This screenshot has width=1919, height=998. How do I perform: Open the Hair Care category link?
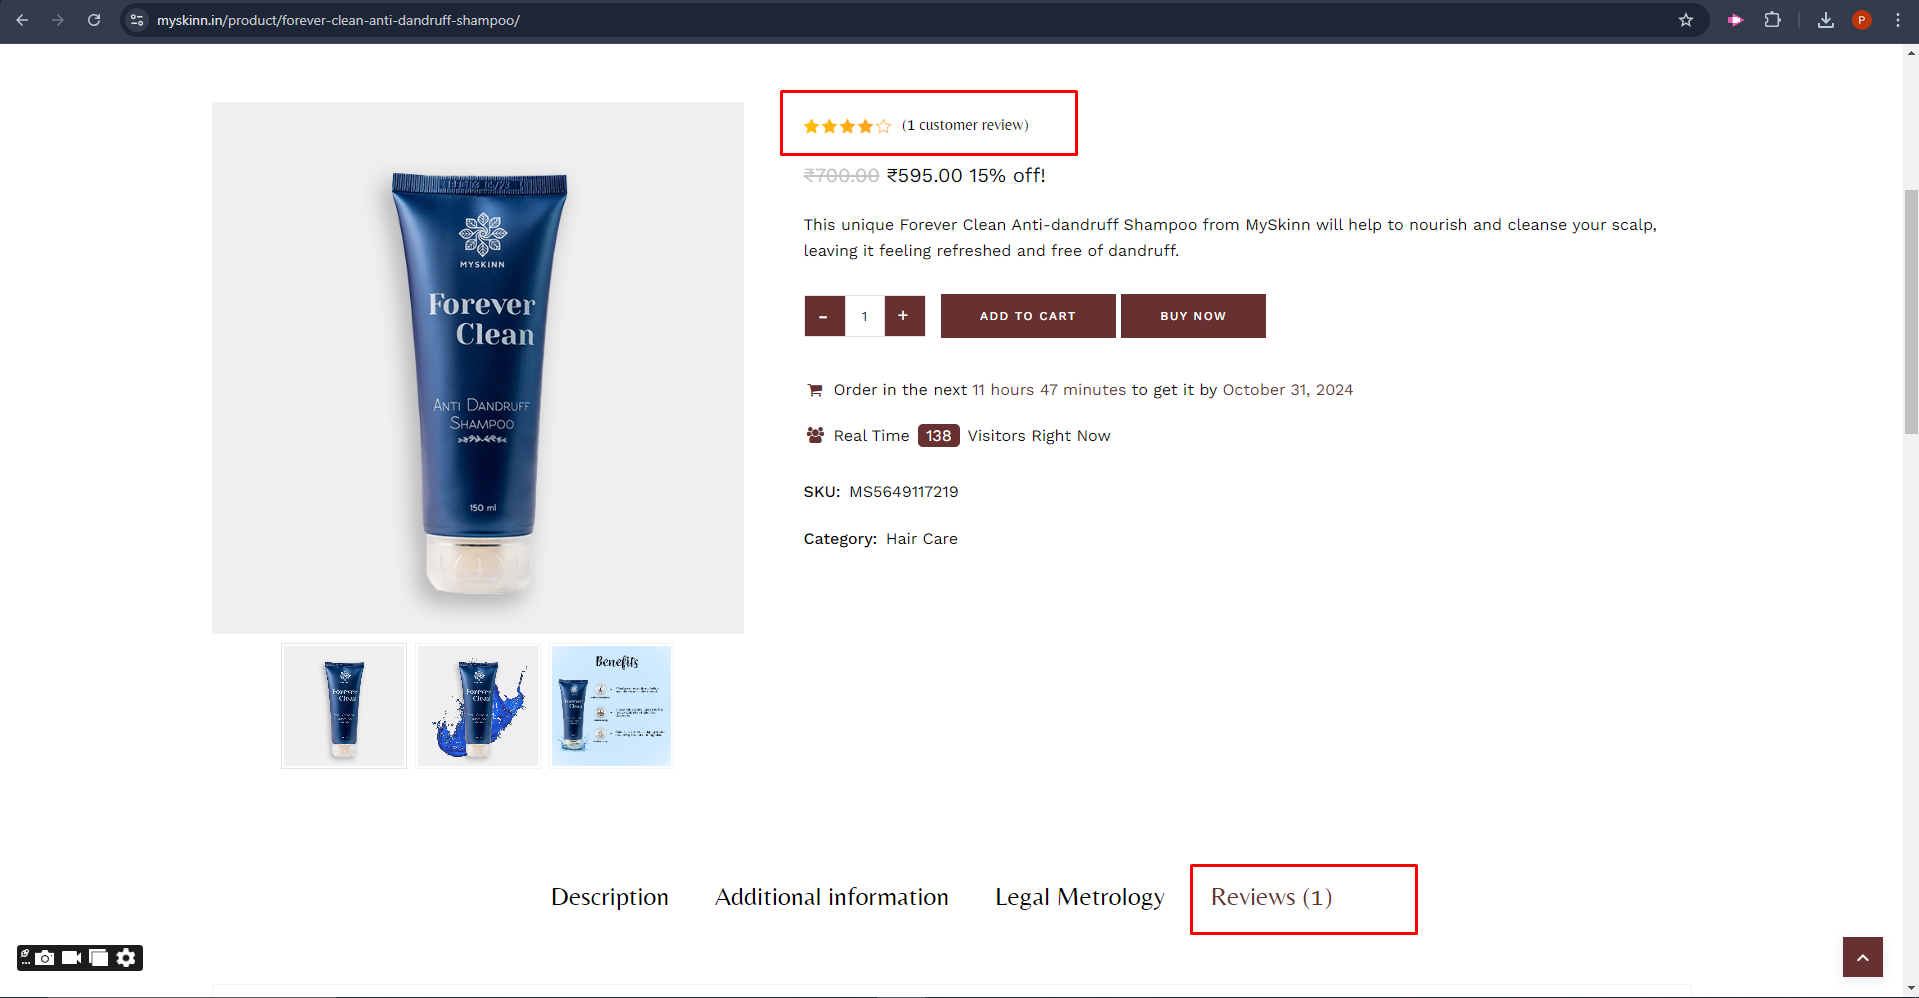click(922, 539)
